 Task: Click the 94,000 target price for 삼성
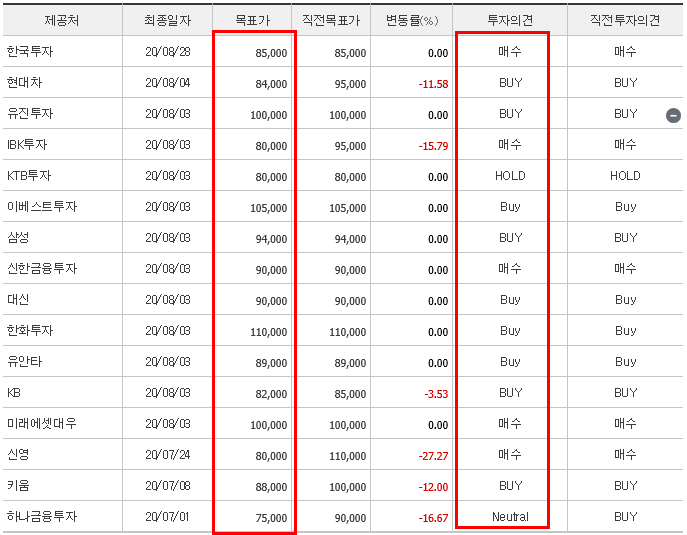(x=271, y=239)
